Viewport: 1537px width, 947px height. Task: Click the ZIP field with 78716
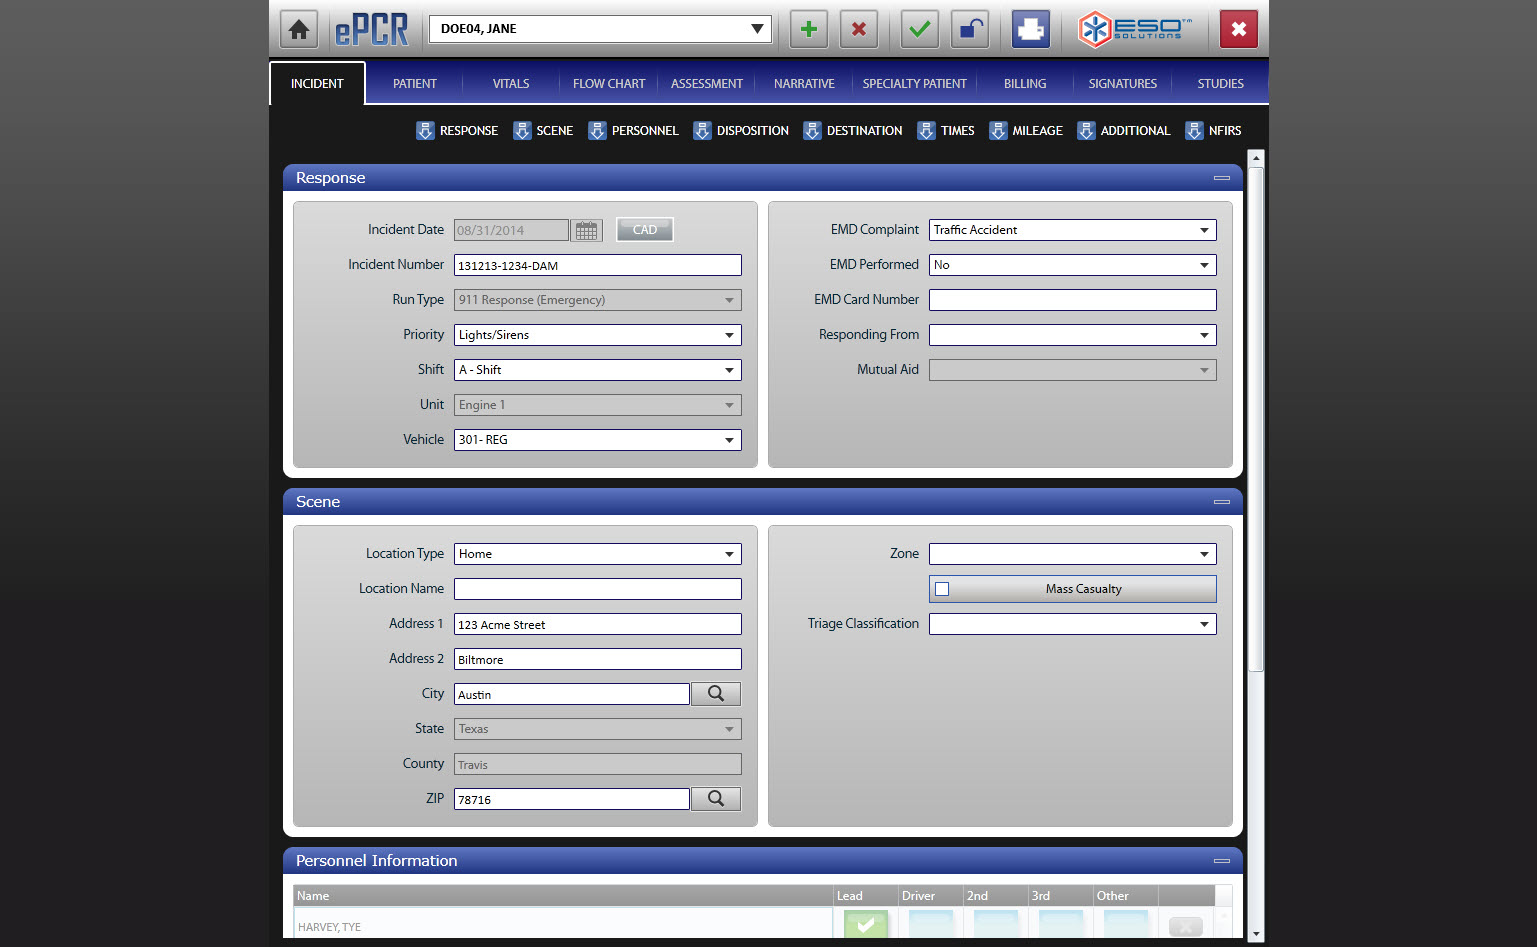click(572, 799)
